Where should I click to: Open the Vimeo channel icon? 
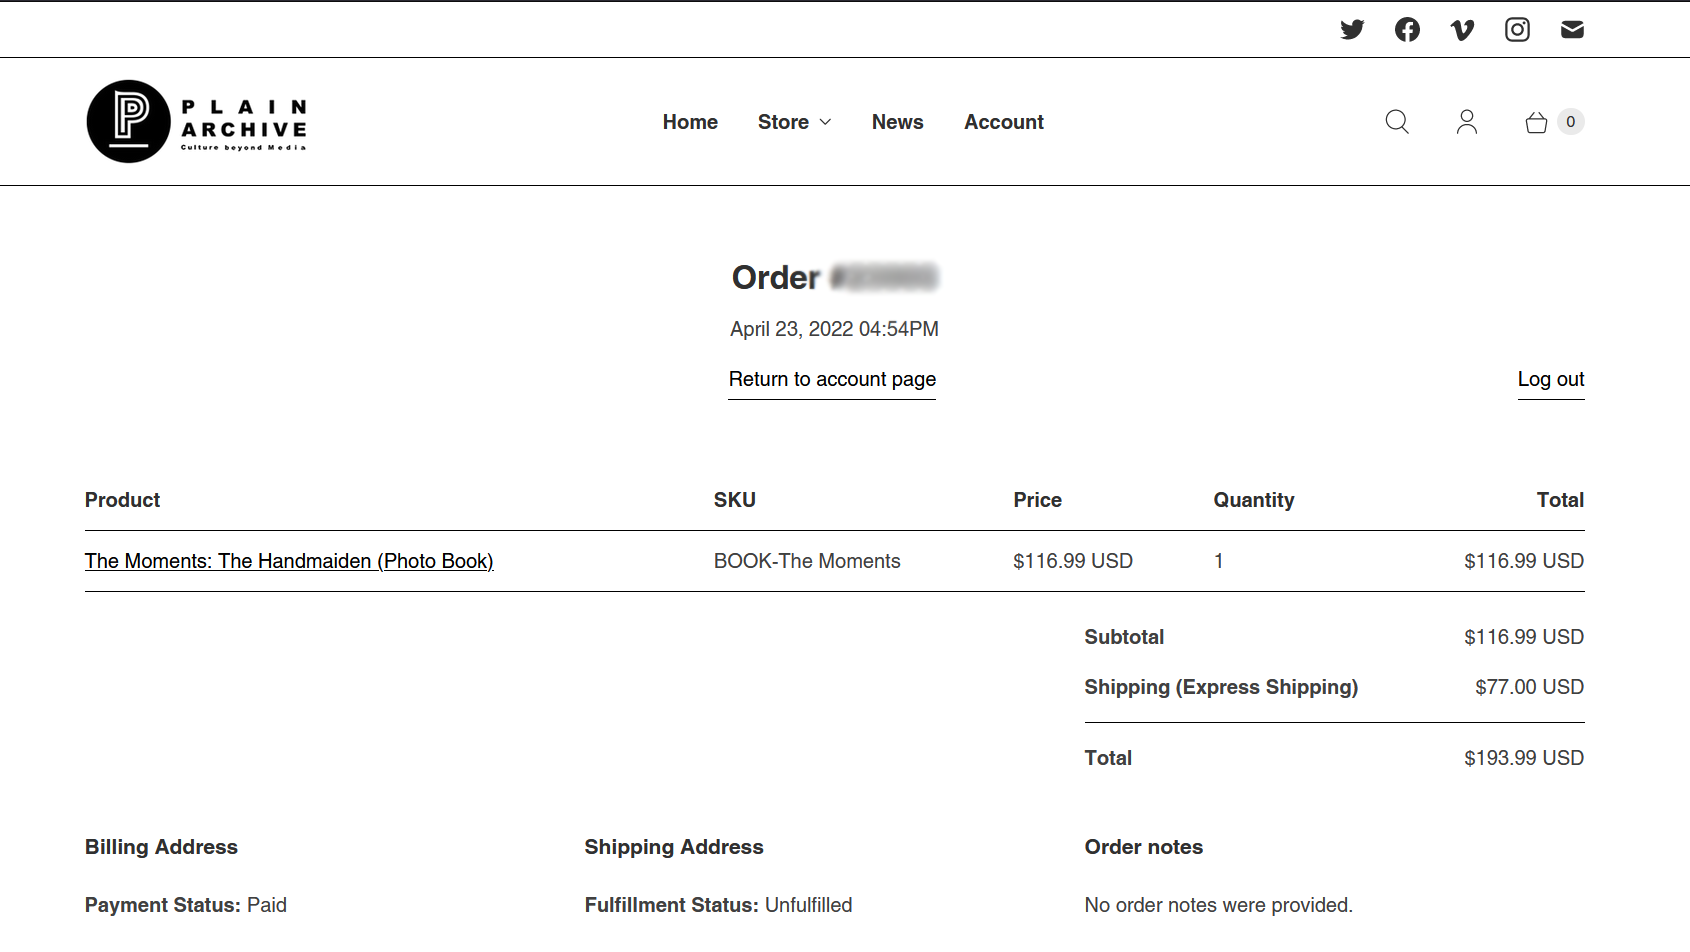[x=1462, y=30]
